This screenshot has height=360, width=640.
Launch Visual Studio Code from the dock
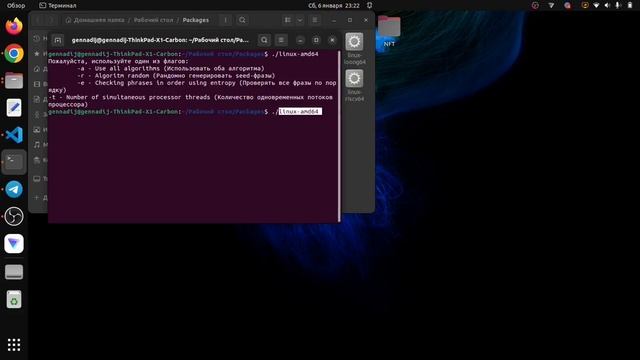point(14,135)
